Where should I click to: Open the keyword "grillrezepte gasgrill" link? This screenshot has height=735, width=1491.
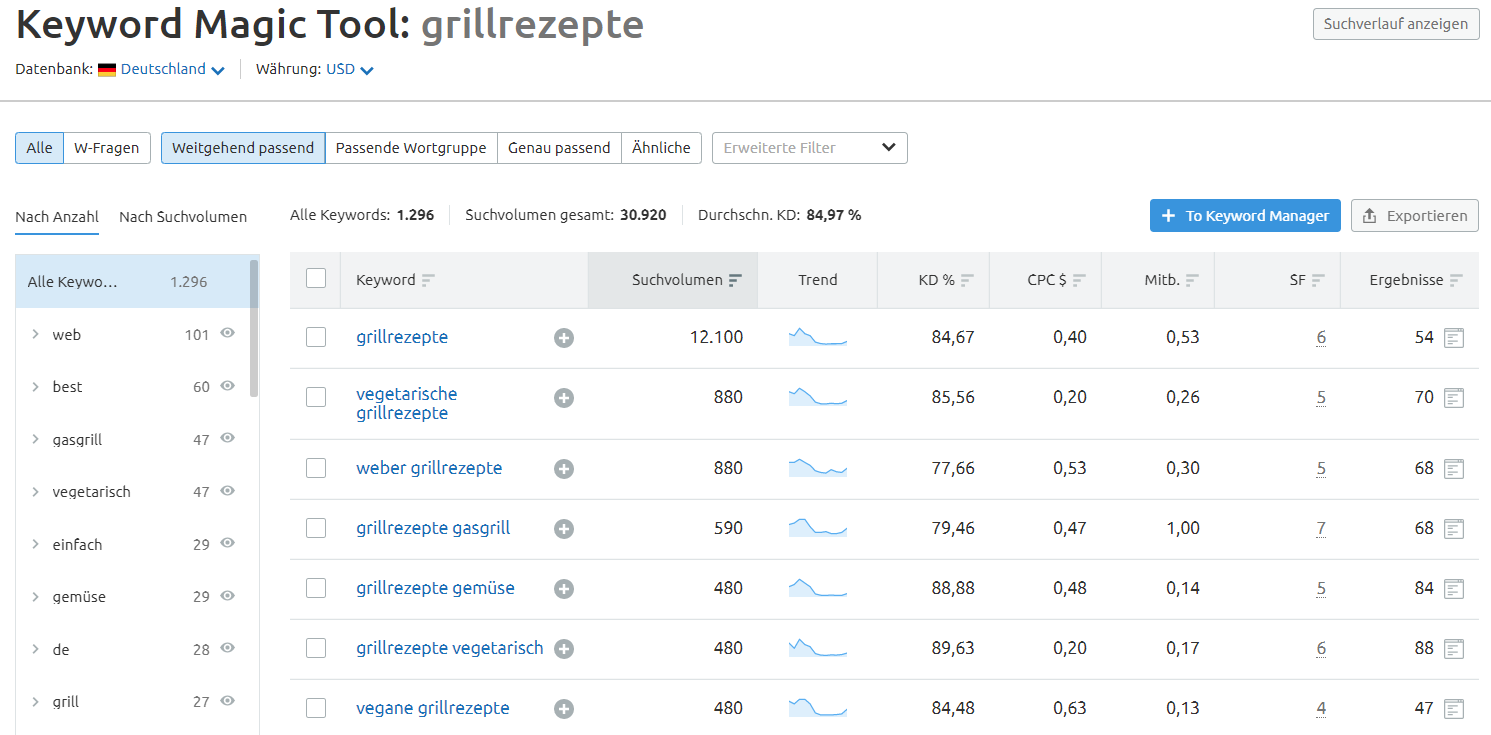(x=433, y=527)
